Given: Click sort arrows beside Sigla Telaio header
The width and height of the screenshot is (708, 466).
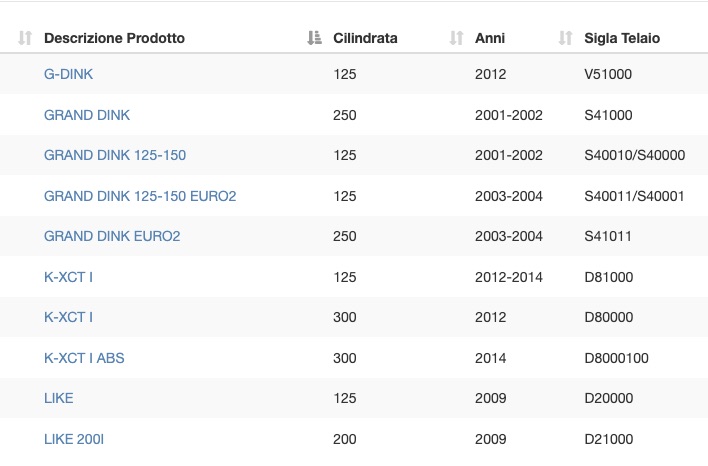Looking at the screenshot, I should [565, 38].
